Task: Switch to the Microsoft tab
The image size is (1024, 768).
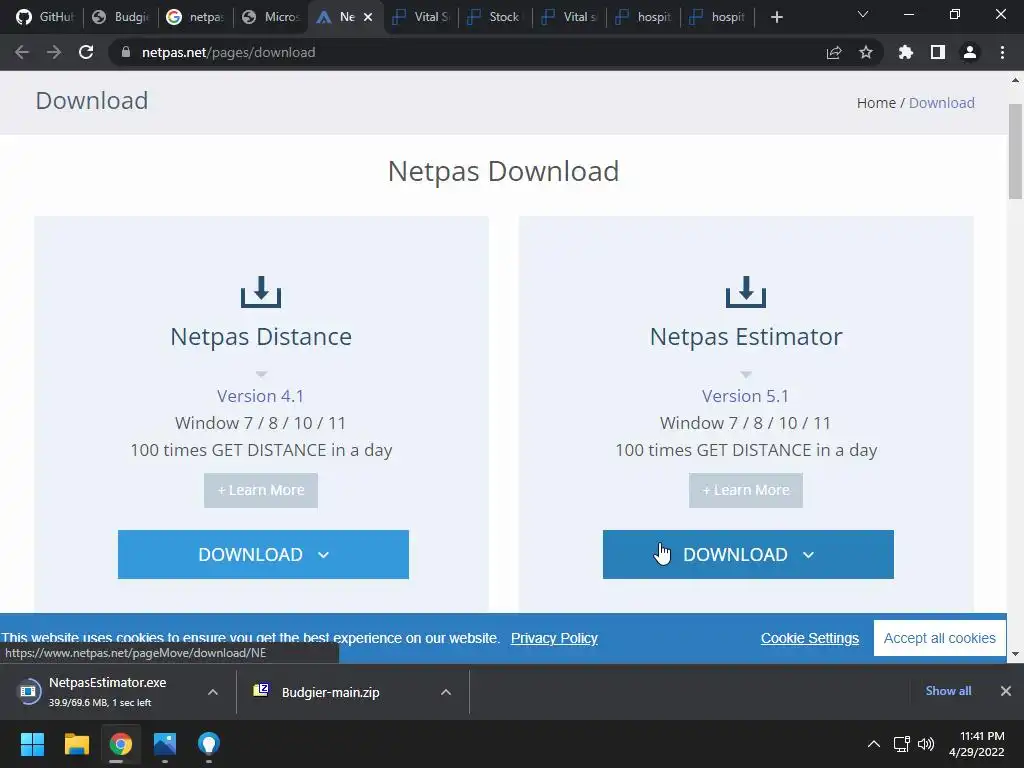Action: pyautogui.click(x=270, y=17)
